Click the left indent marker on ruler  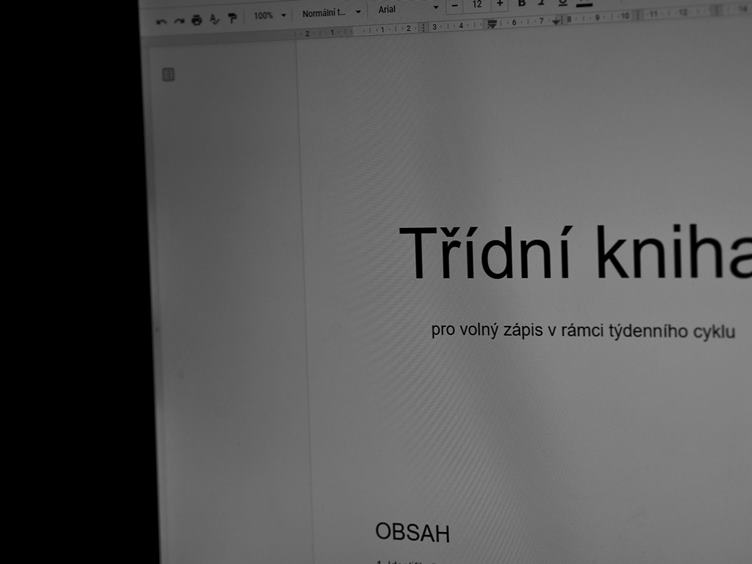click(492, 24)
